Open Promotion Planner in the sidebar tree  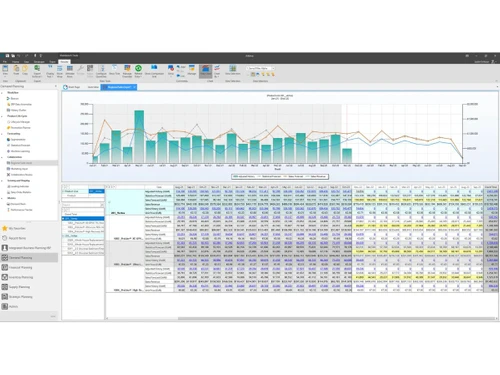19,128
